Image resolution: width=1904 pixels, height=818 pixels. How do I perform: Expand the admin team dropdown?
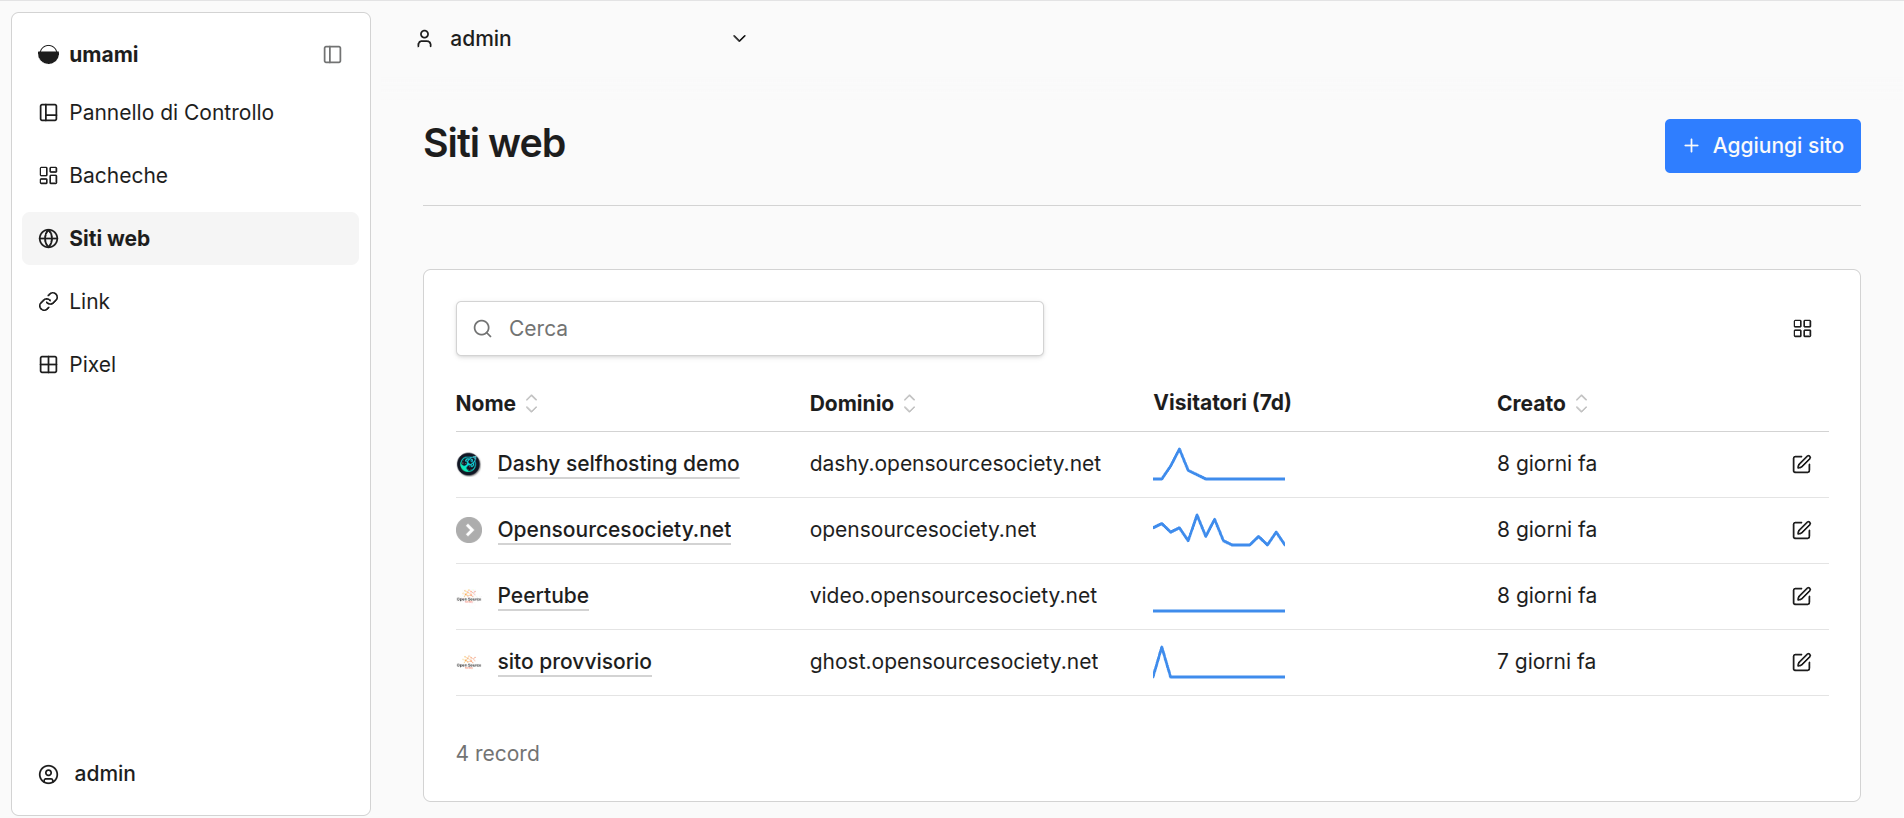(582, 38)
